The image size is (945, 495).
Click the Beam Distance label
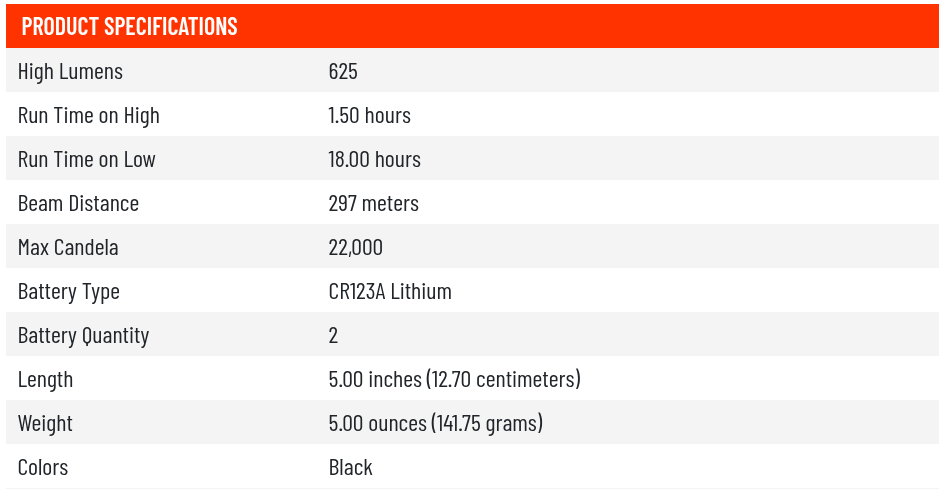click(78, 204)
